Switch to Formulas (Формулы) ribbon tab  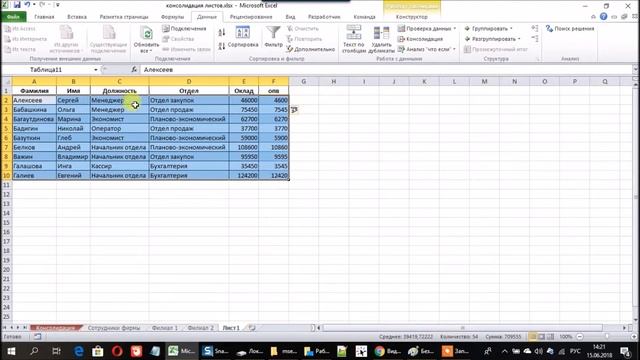click(173, 17)
